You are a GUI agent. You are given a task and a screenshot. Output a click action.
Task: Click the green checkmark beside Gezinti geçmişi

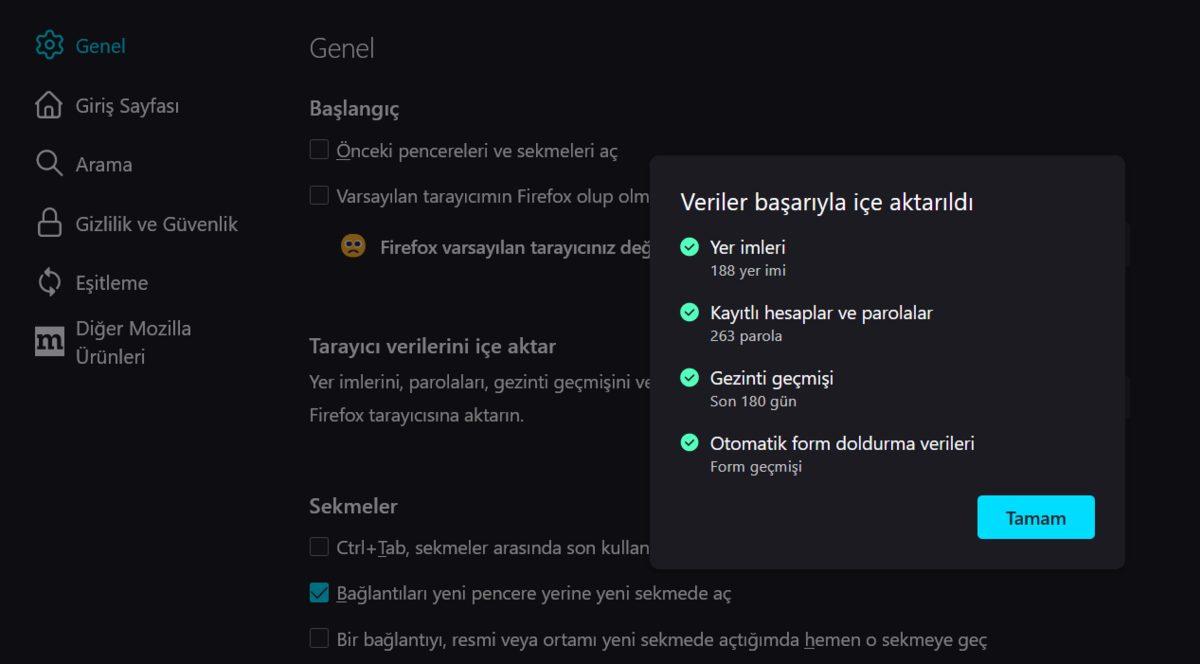click(689, 377)
